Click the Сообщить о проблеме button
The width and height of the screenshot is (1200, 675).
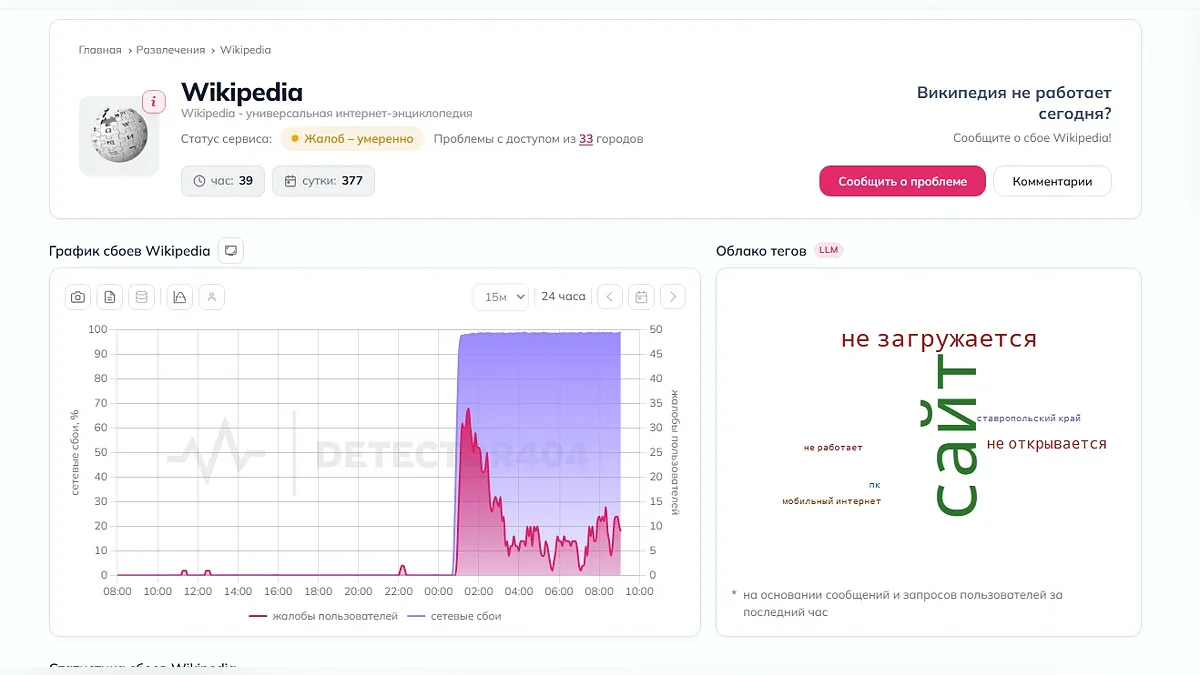[903, 181]
